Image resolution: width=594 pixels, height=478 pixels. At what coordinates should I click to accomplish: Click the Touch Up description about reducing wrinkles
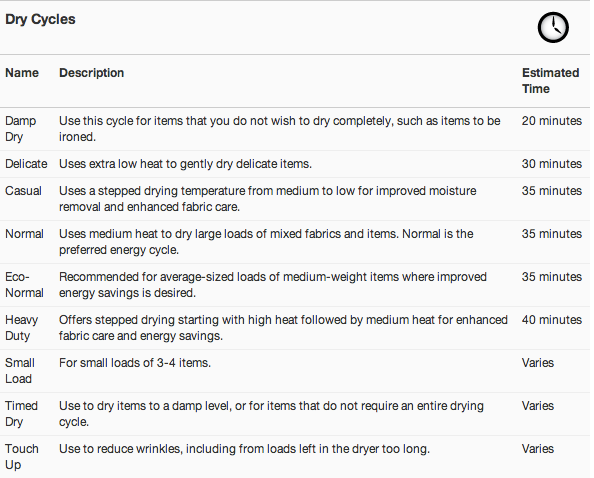point(244,449)
